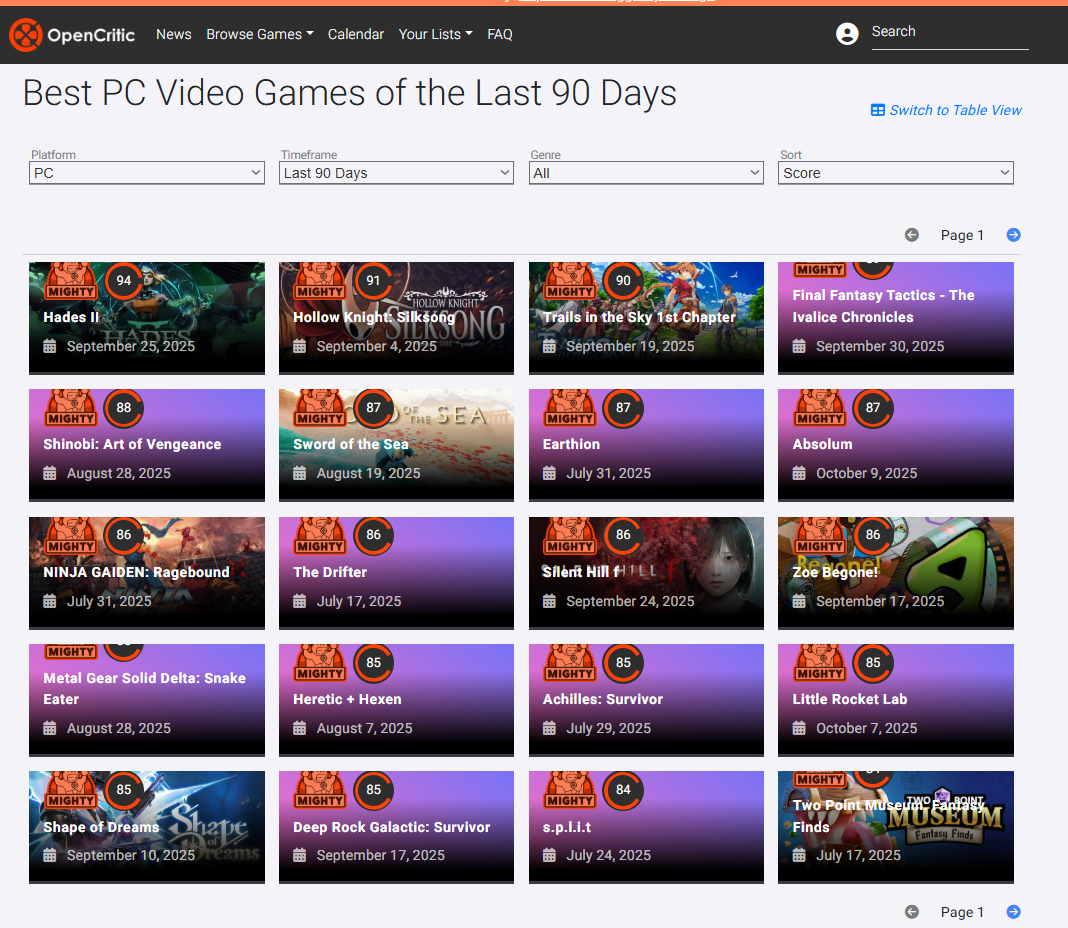
Task: Click calendar icon on Heretic + Hexen card
Action: coord(300,728)
